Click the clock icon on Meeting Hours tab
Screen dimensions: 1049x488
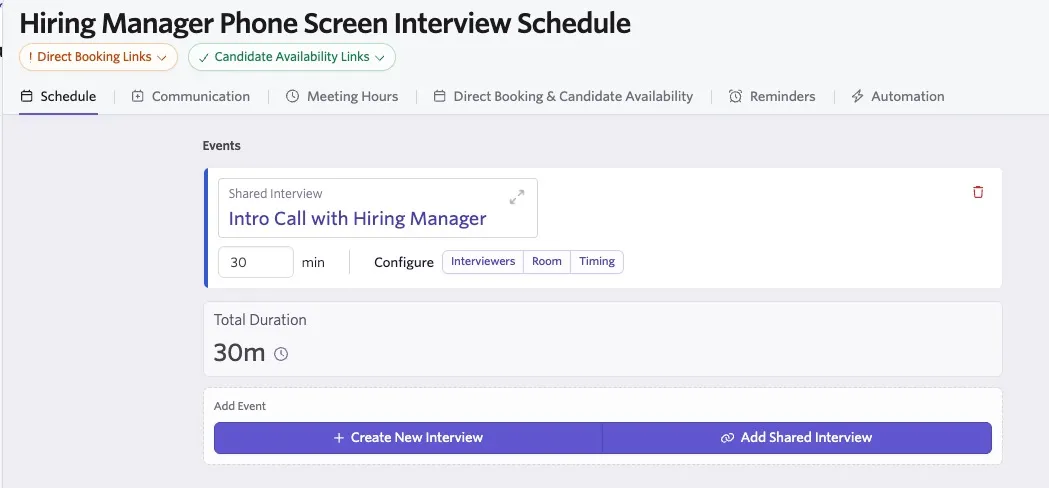(x=292, y=96)
